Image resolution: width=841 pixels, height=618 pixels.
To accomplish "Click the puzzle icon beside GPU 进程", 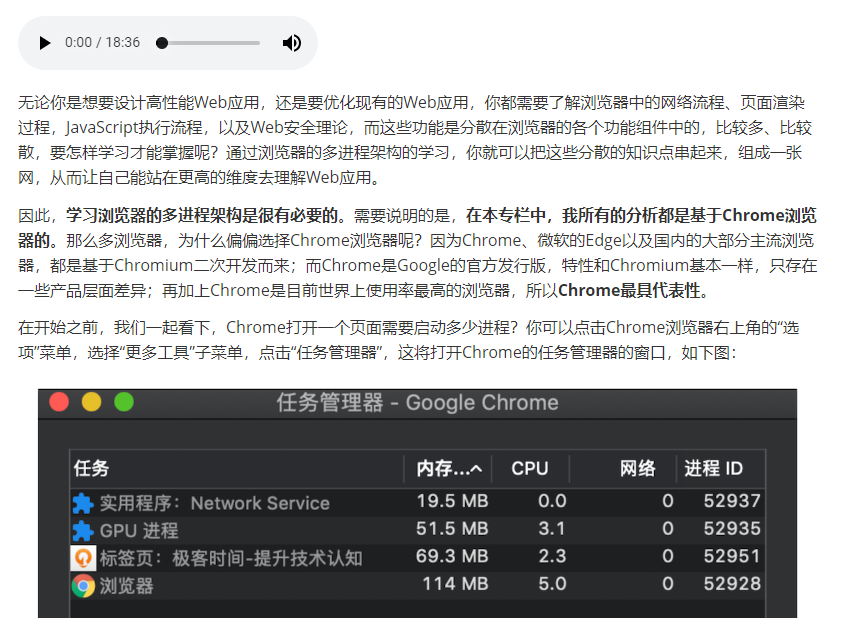I will 83,530.
